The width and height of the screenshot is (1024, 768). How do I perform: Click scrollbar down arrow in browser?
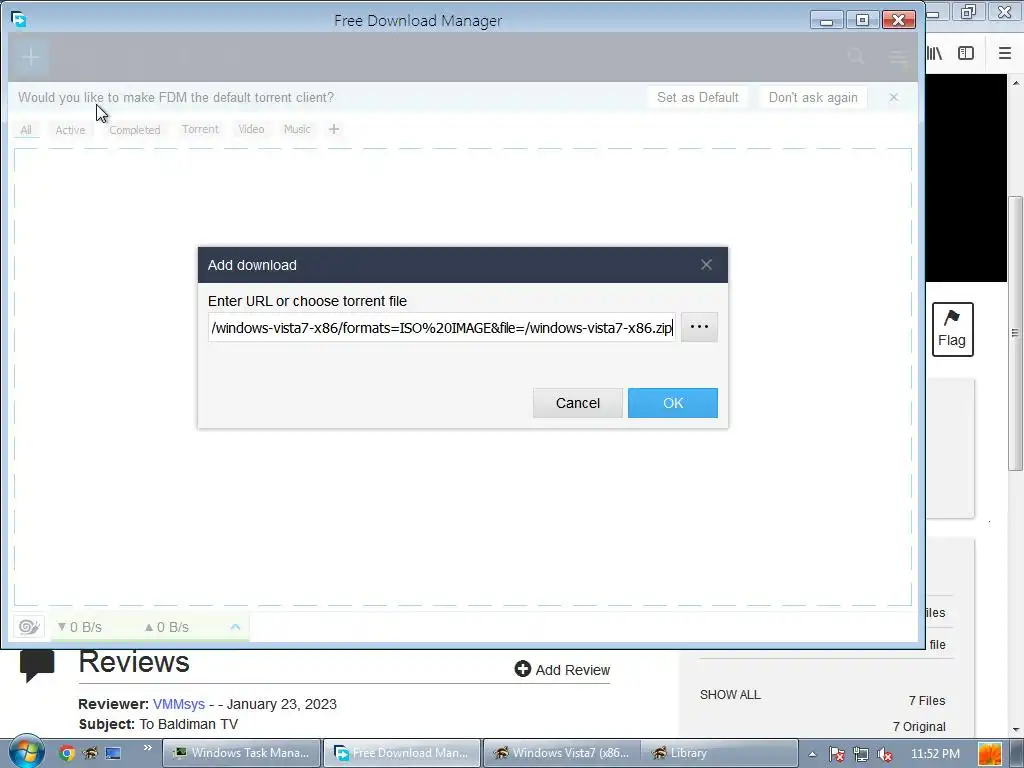pos(1016,729)
